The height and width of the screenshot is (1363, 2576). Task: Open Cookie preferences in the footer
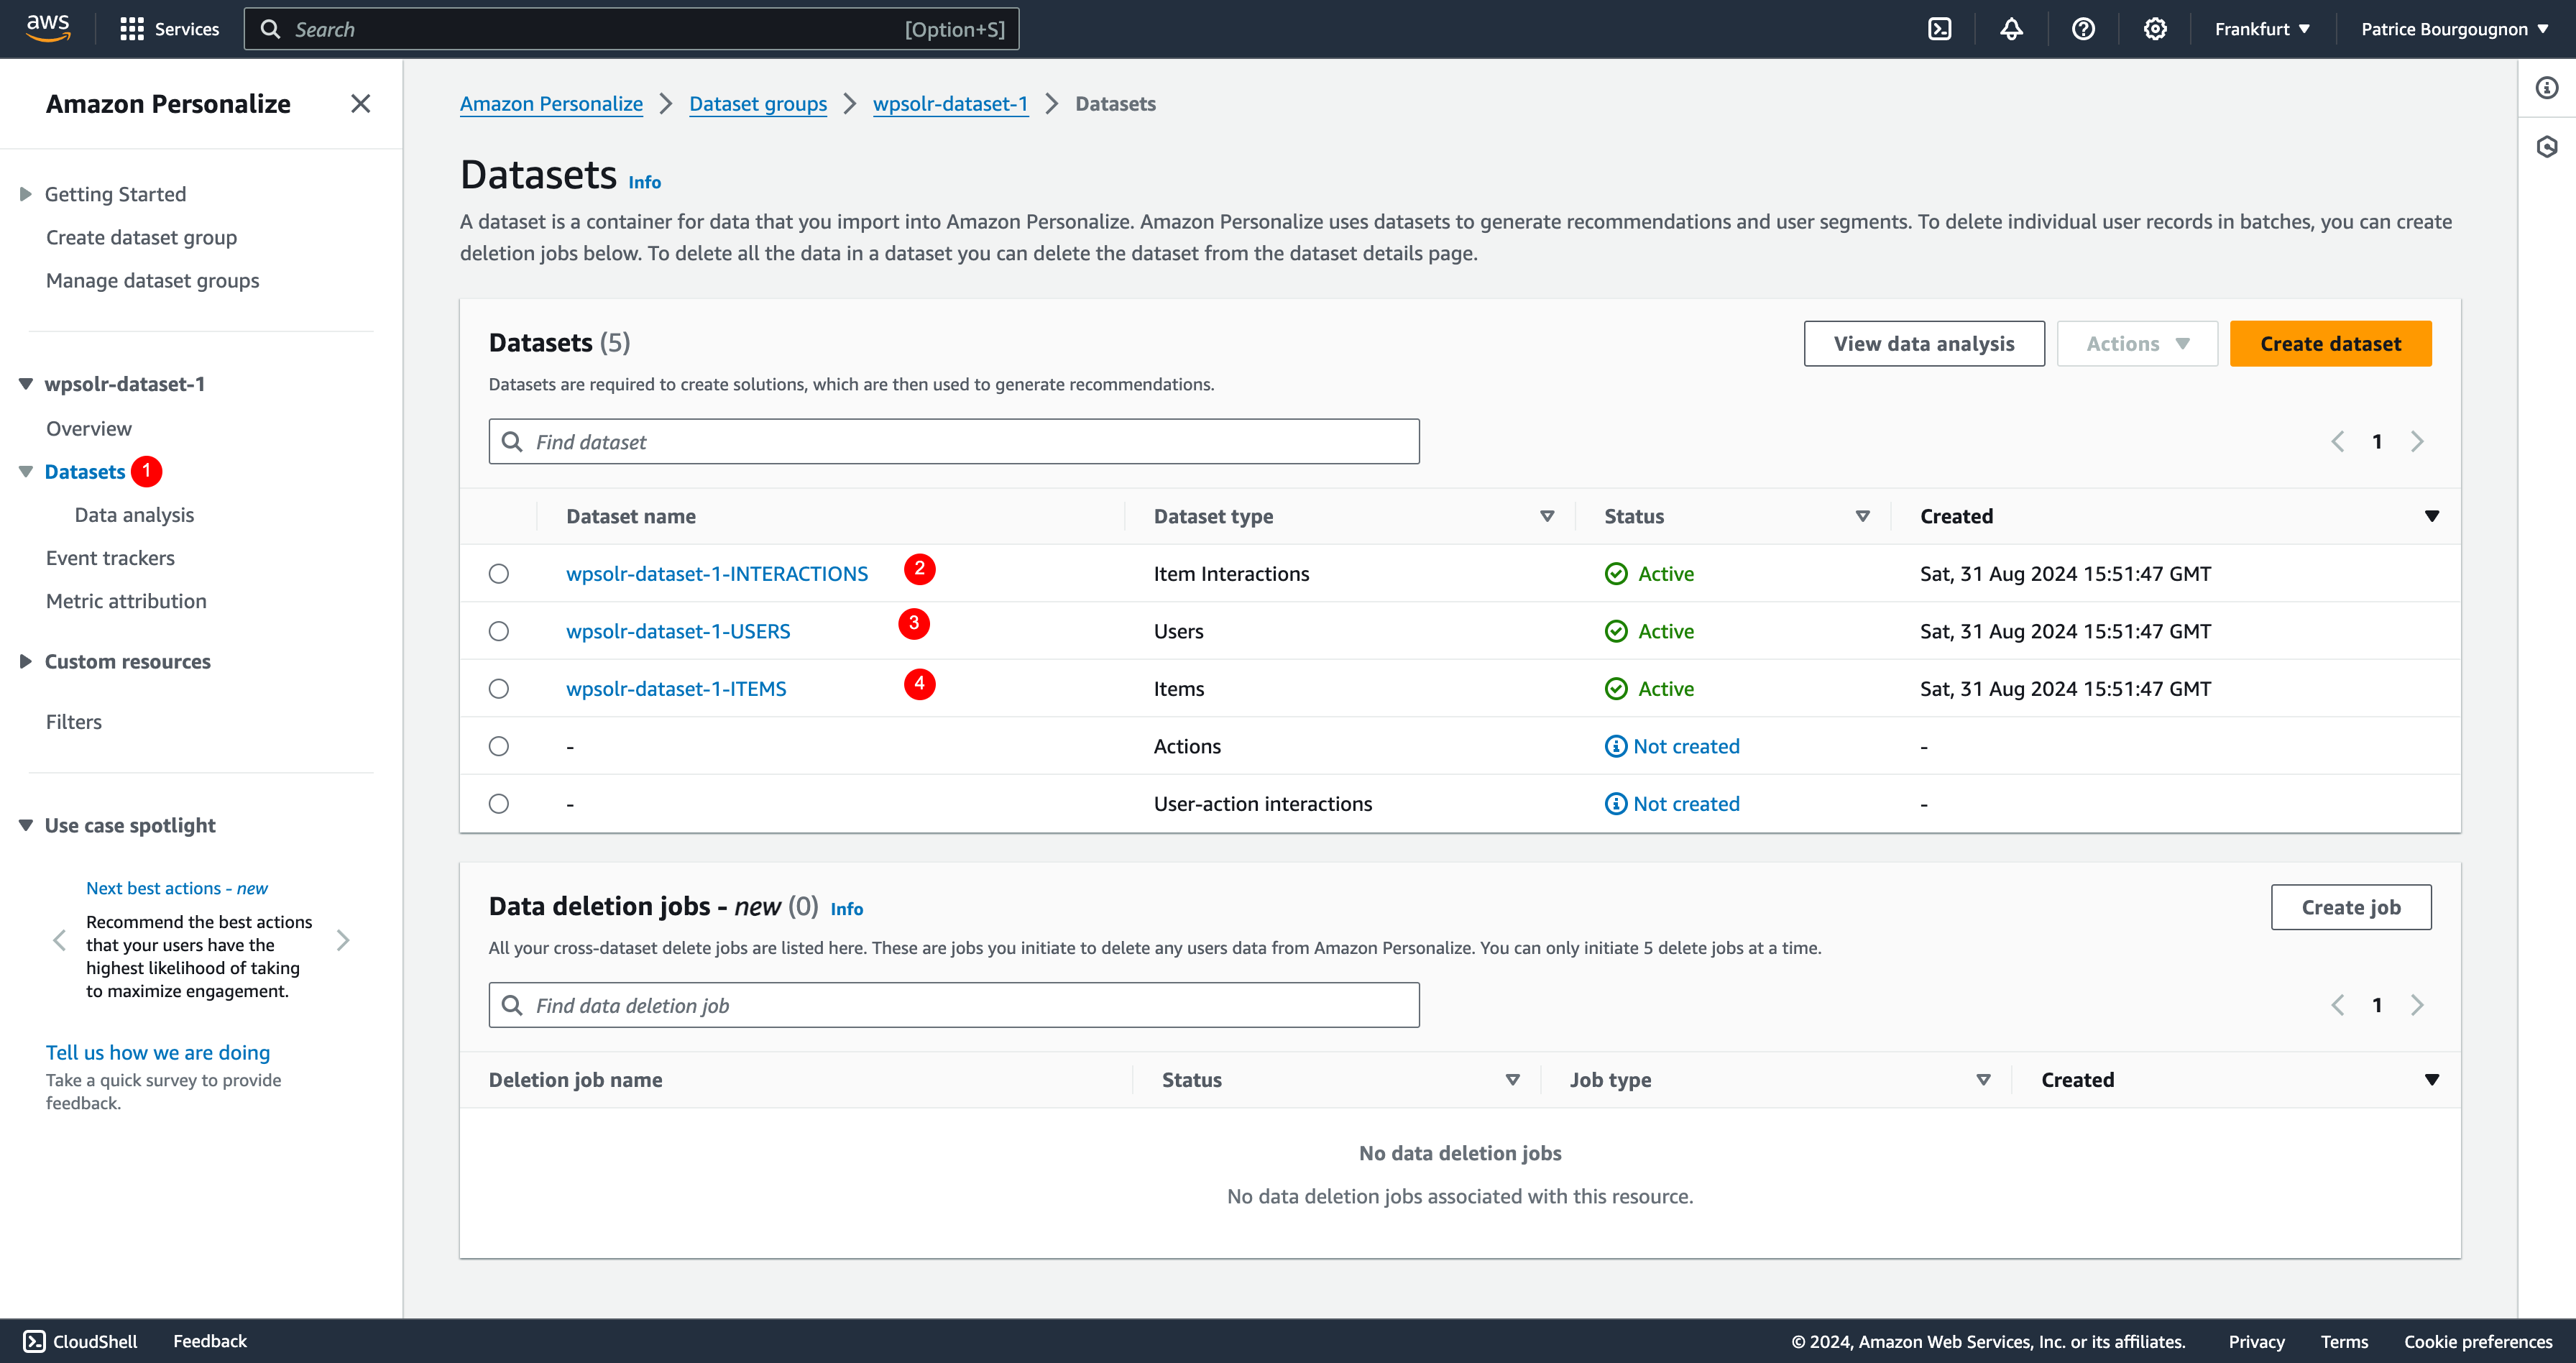[2478, 1342]
